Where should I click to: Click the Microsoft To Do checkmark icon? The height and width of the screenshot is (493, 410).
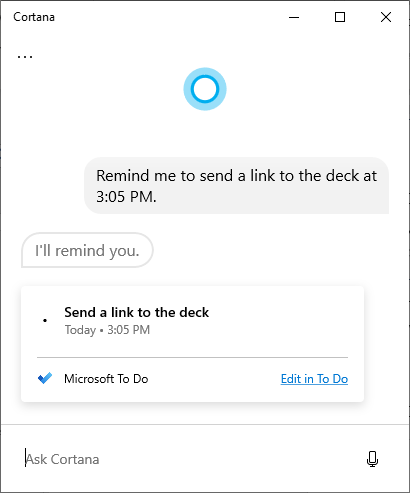click(x=45, y=378)
